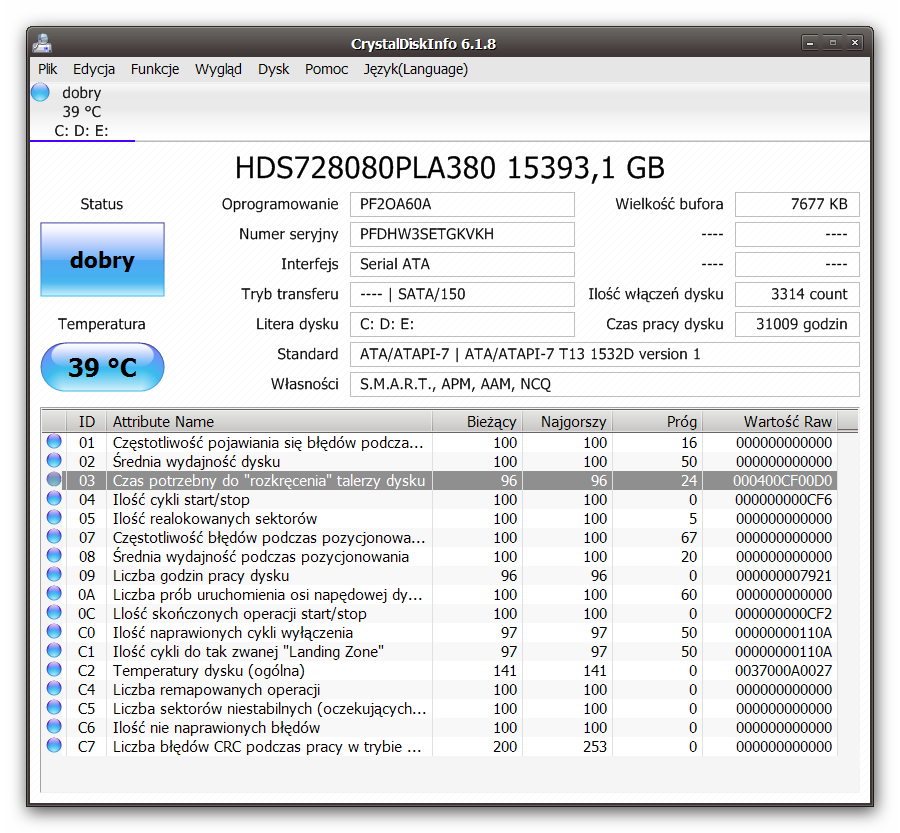Click the power-on hours field 31009 godzin
900x833 pixels.
click(x=797, y=324)
